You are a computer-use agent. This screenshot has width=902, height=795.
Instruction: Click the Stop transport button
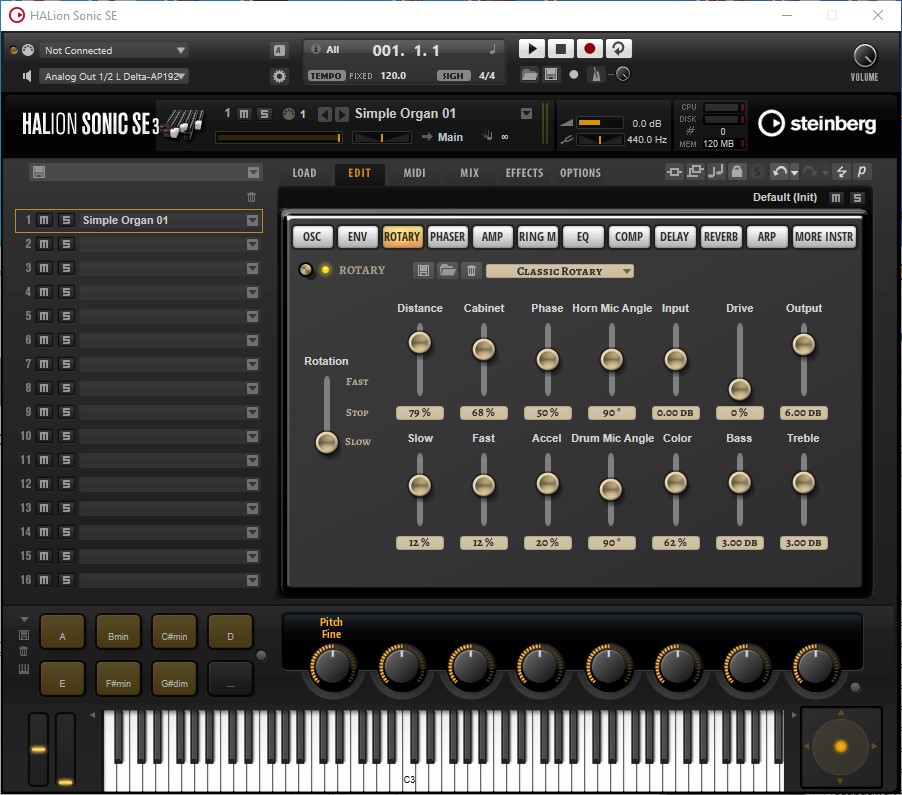pyautogui.click(x=560, y=49)
